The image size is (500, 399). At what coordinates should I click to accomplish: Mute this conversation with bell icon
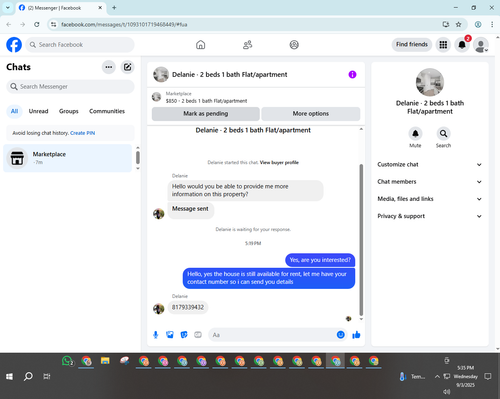tap(415, 134)
